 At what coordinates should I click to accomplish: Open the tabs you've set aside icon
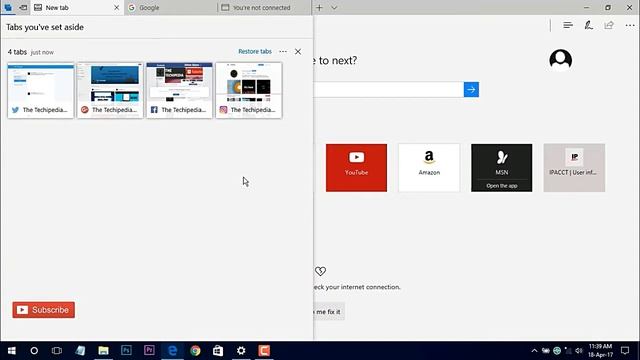[x=8, y=7]
